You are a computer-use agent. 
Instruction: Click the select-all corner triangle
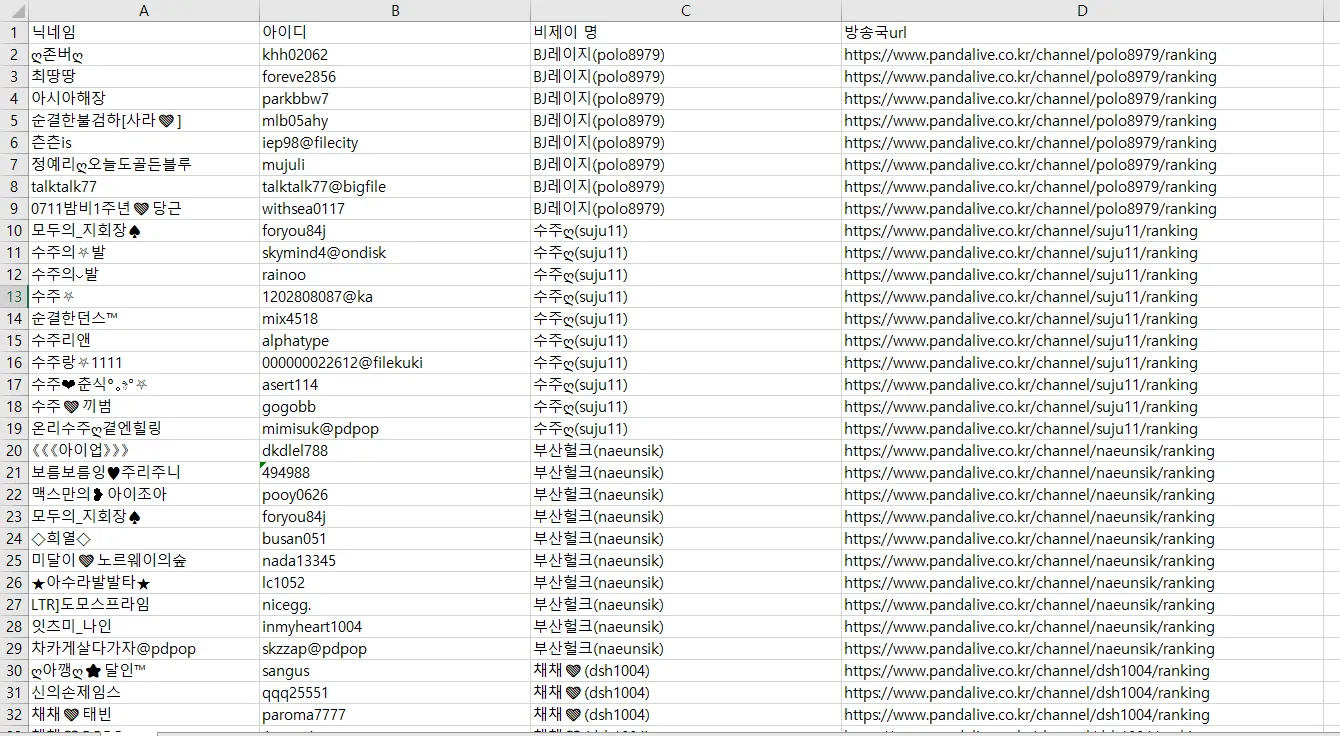(14, 11)
